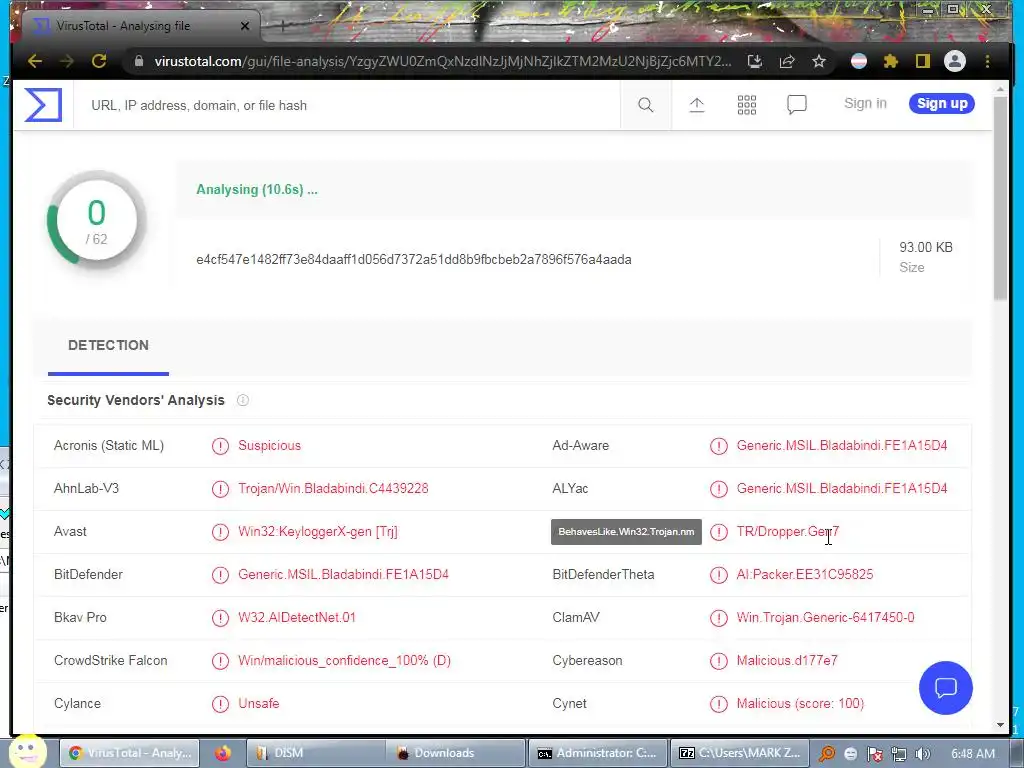Click ClamAV Win.Trojan.Generic-6417450-0 result
Viewport: 1024px width, 768px height.
point(825,618)
